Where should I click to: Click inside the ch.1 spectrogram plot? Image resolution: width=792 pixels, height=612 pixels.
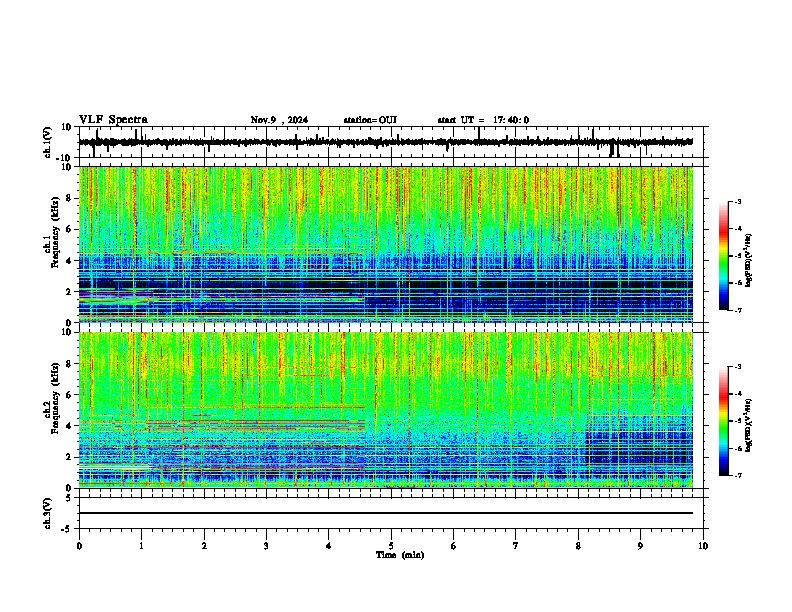[386, 244]
